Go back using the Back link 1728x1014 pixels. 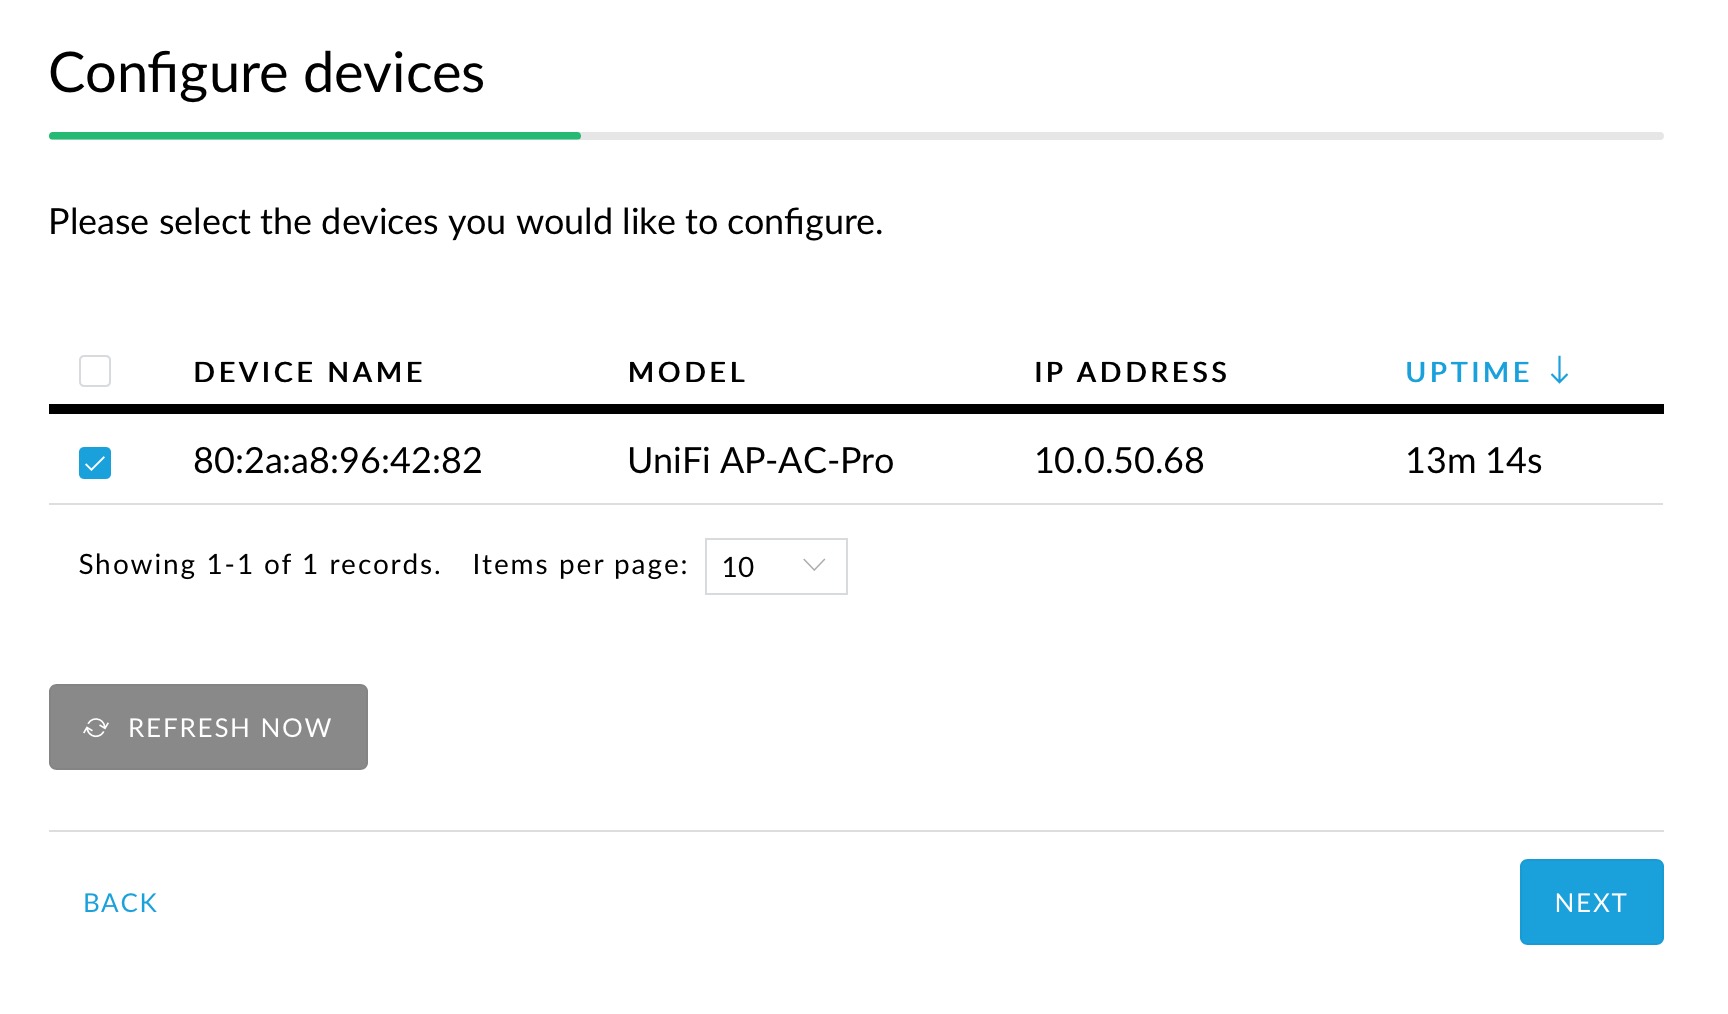coord(120,903)
